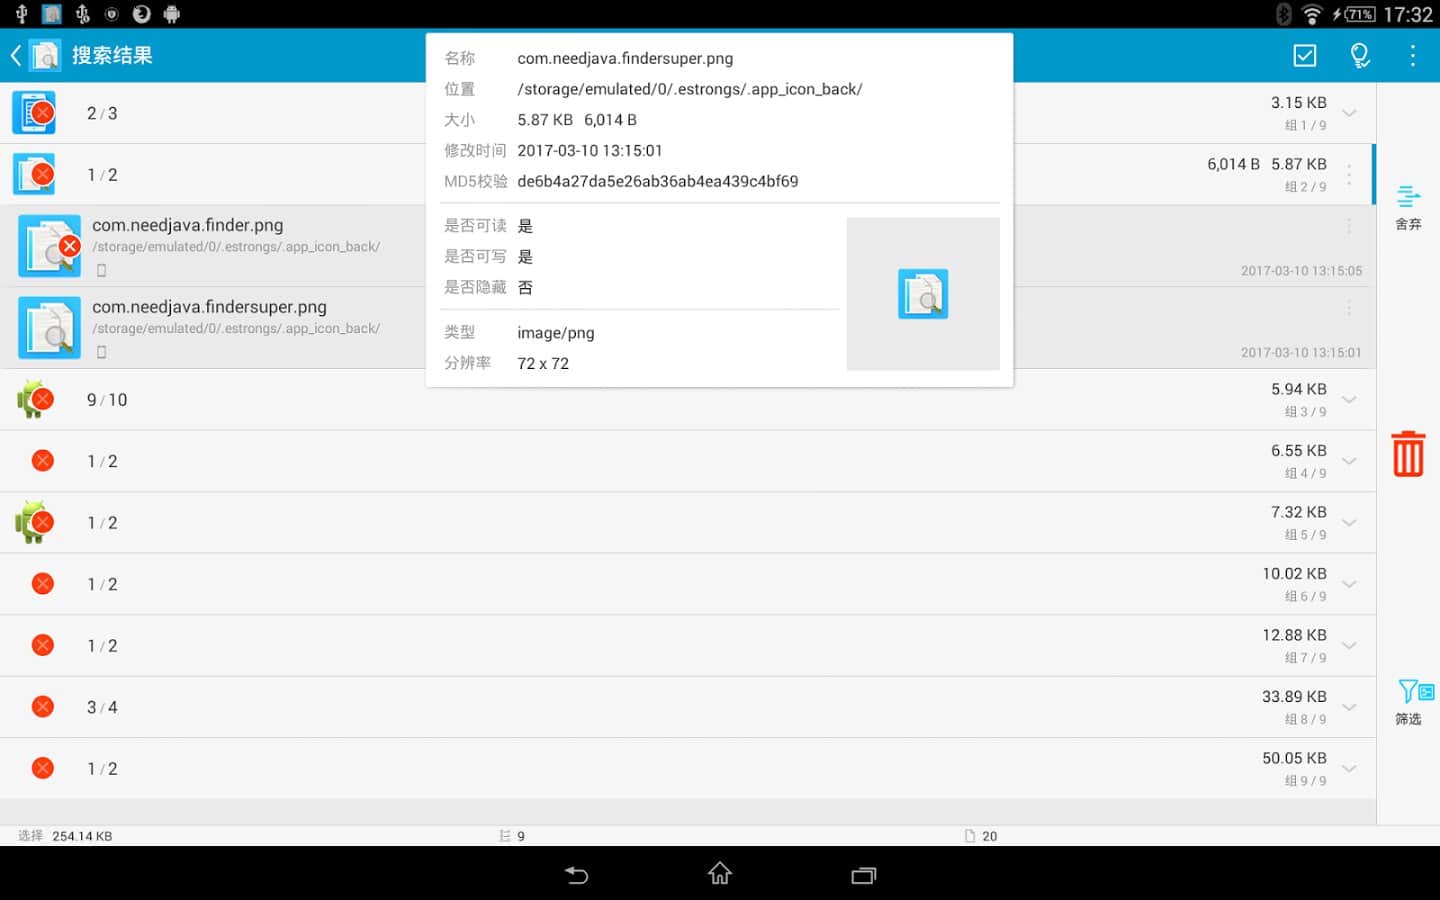Tap the image preview thumbnail in details popup

coord(922,294)
